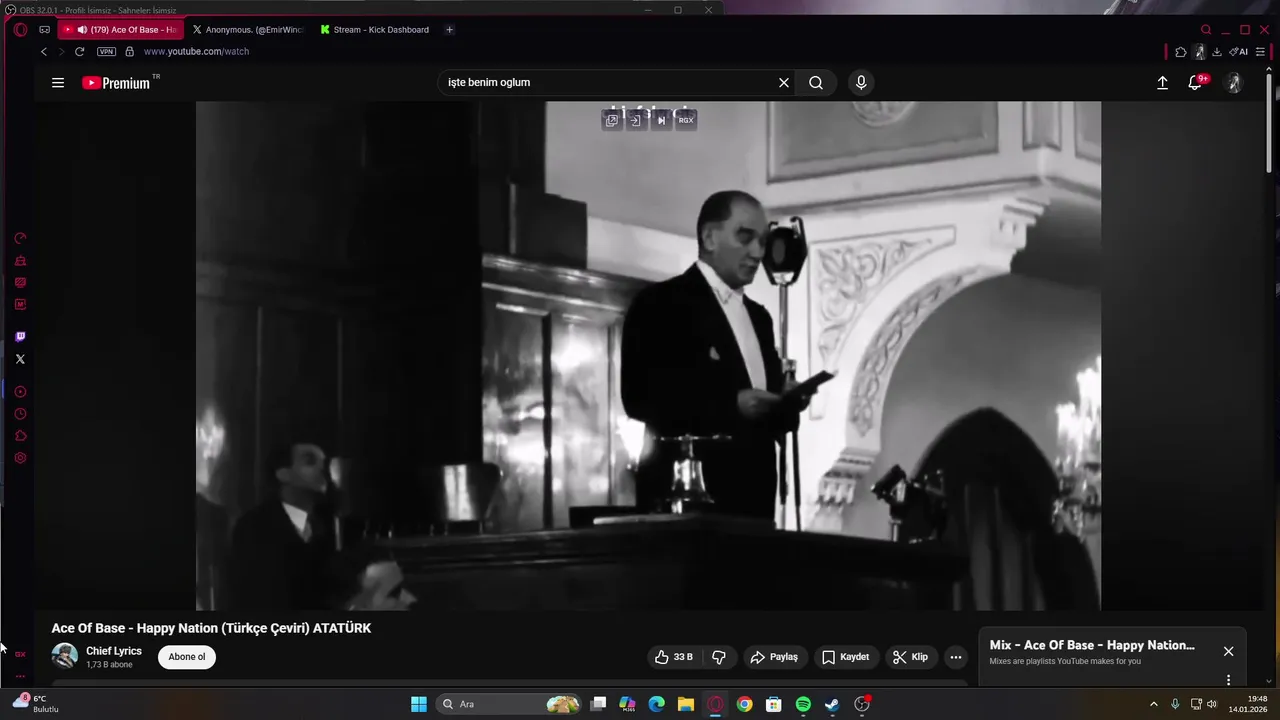
Task: Clear the search query text
Action: pos(784,83)
